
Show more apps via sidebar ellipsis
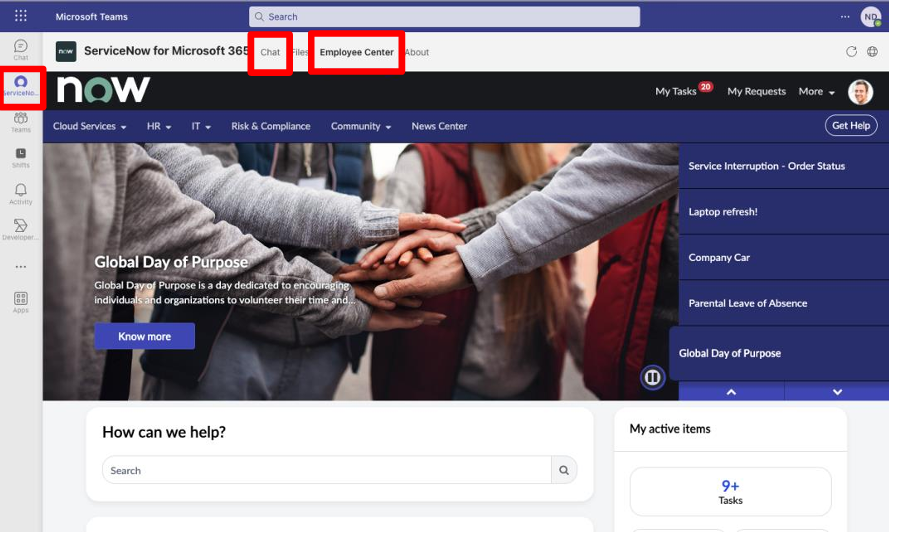21,267
